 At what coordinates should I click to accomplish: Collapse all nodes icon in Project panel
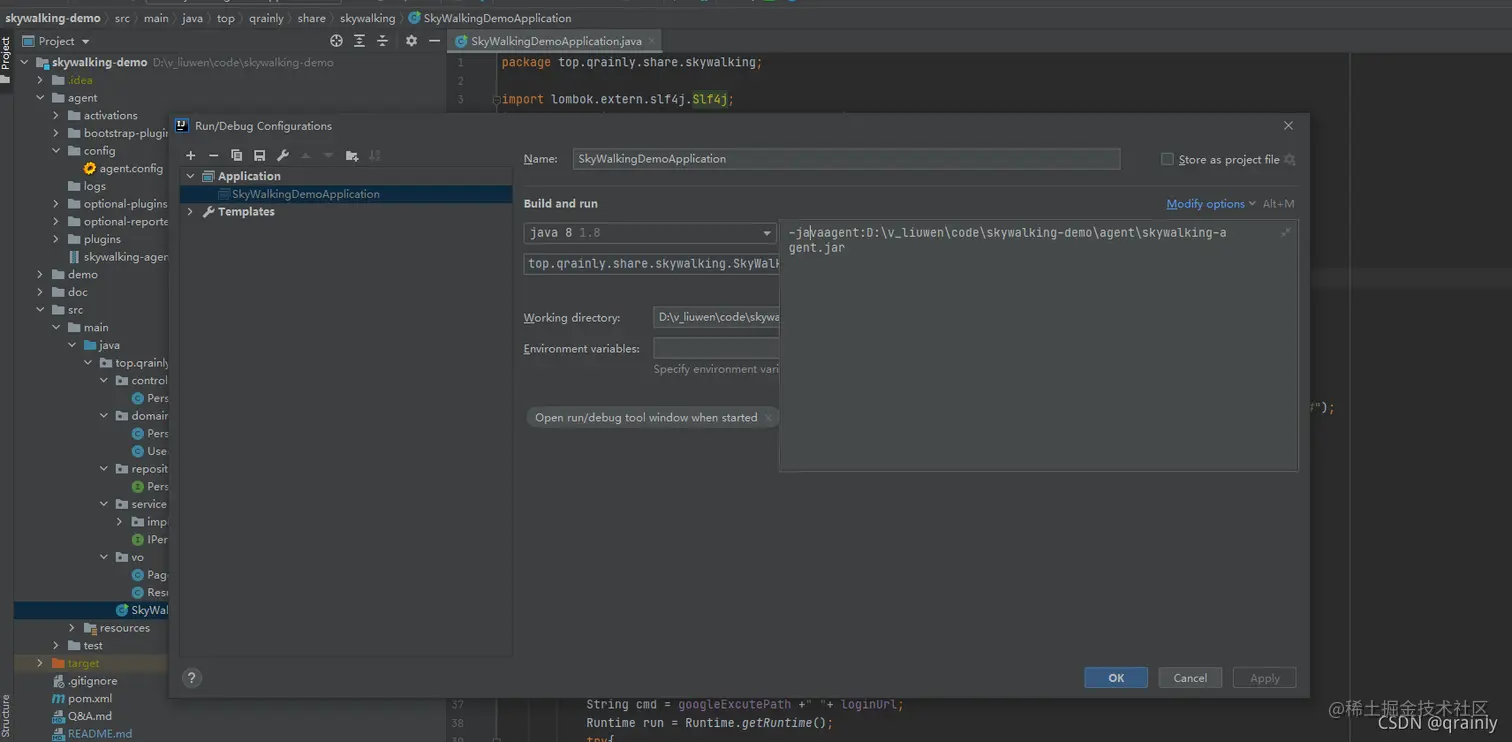(382, 41)
